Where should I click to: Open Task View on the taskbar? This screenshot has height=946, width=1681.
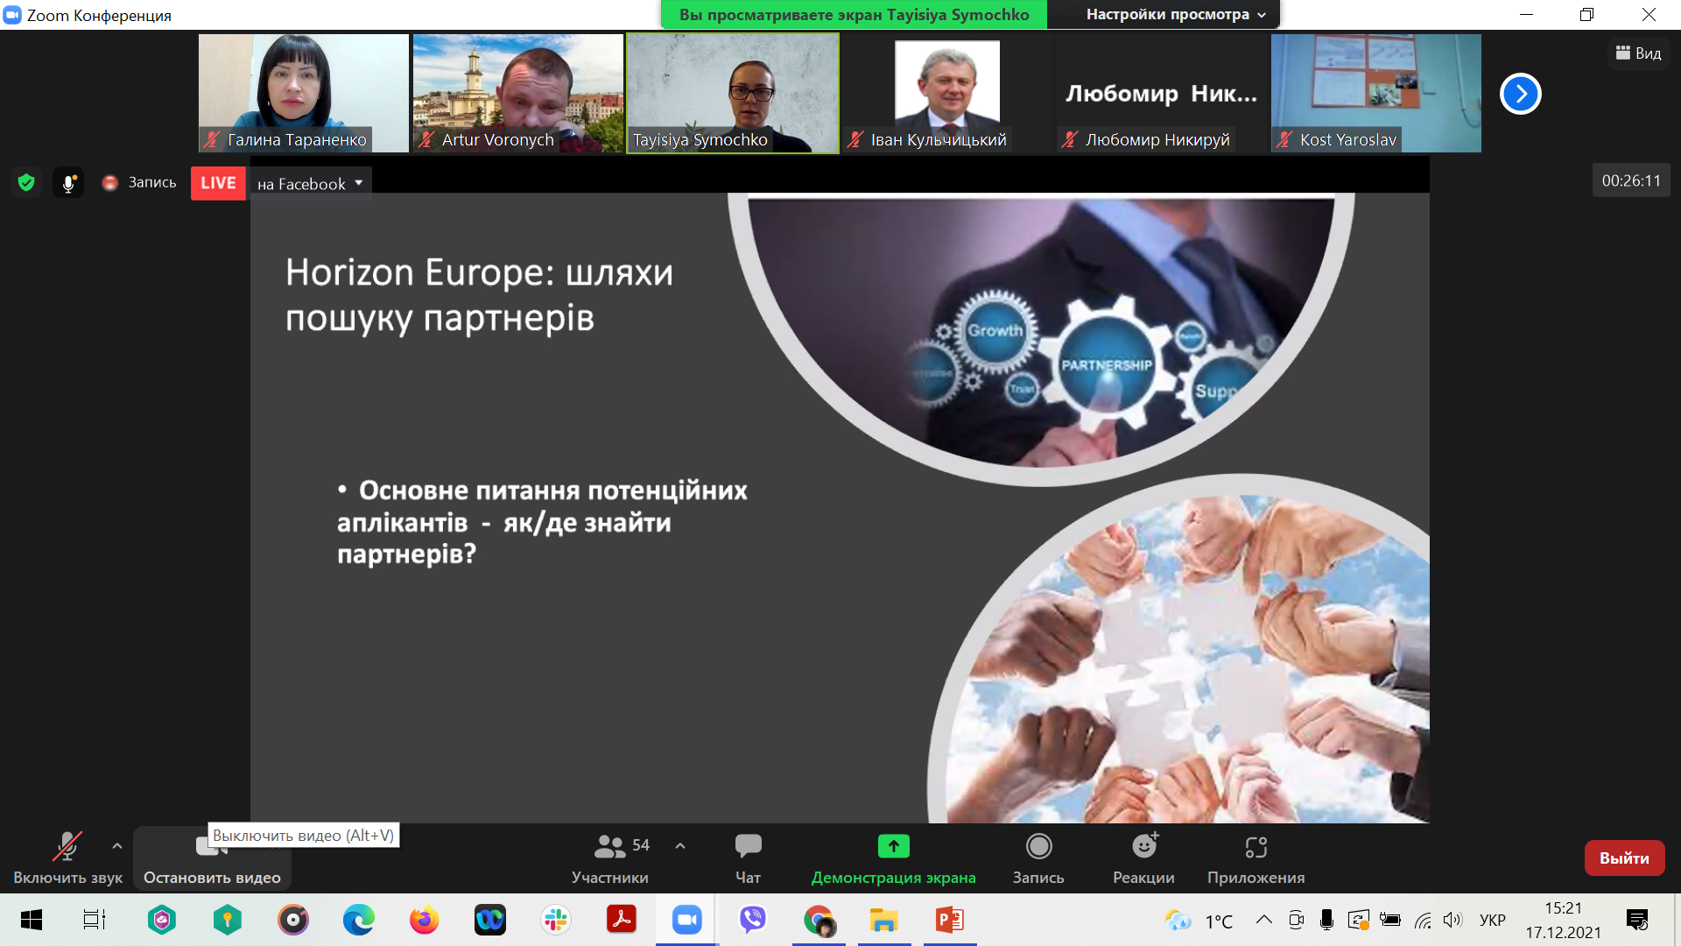95,920
